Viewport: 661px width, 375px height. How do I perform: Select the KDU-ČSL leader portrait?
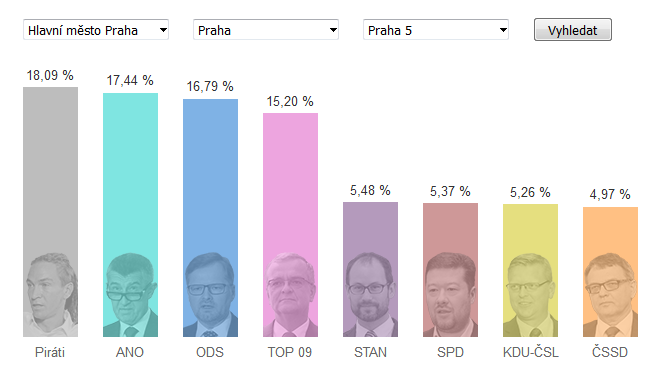530,295
